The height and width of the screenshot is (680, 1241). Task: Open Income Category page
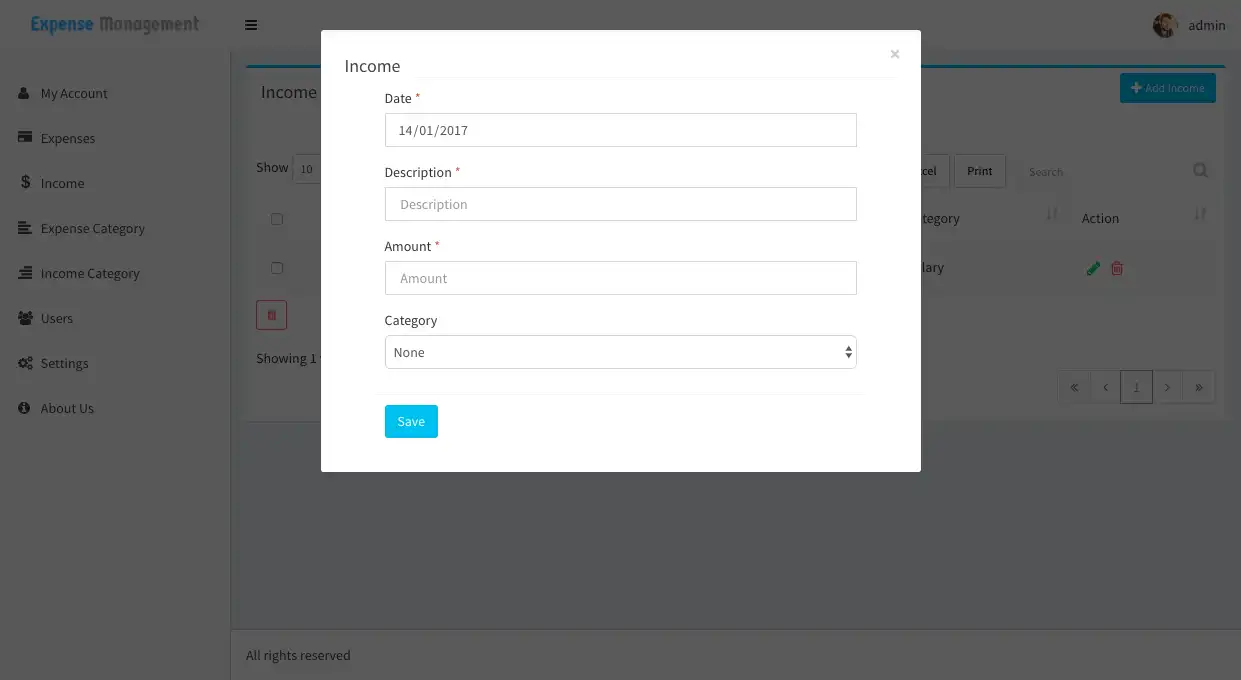click(x=90, y=273)
